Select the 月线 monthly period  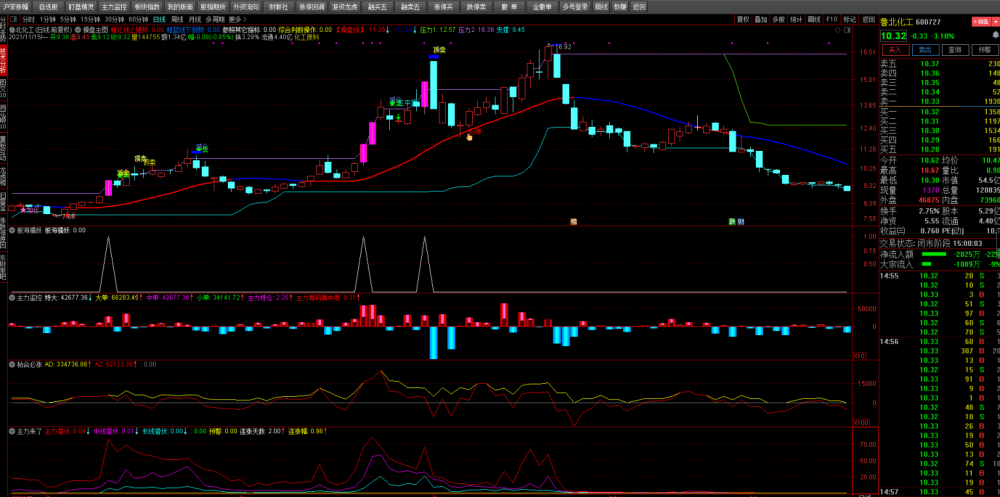pos(196,19)
